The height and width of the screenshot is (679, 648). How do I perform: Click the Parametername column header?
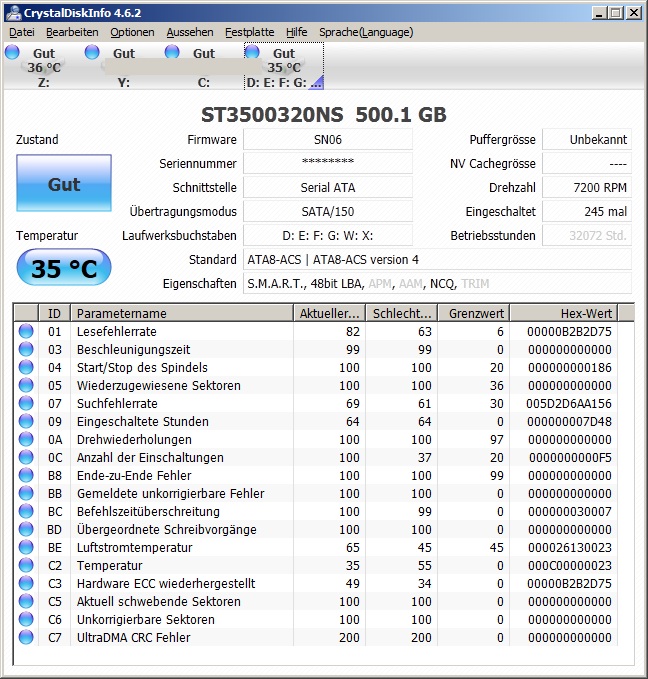182,313
